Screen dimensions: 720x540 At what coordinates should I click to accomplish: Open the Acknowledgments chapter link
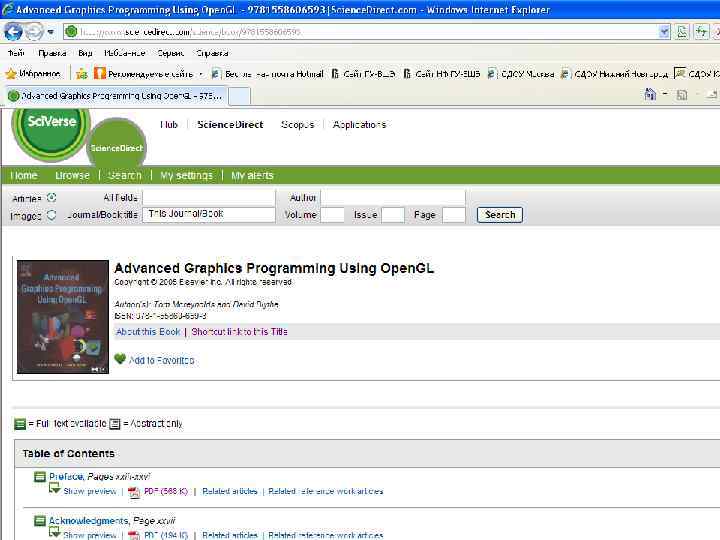tap(89, 521)
